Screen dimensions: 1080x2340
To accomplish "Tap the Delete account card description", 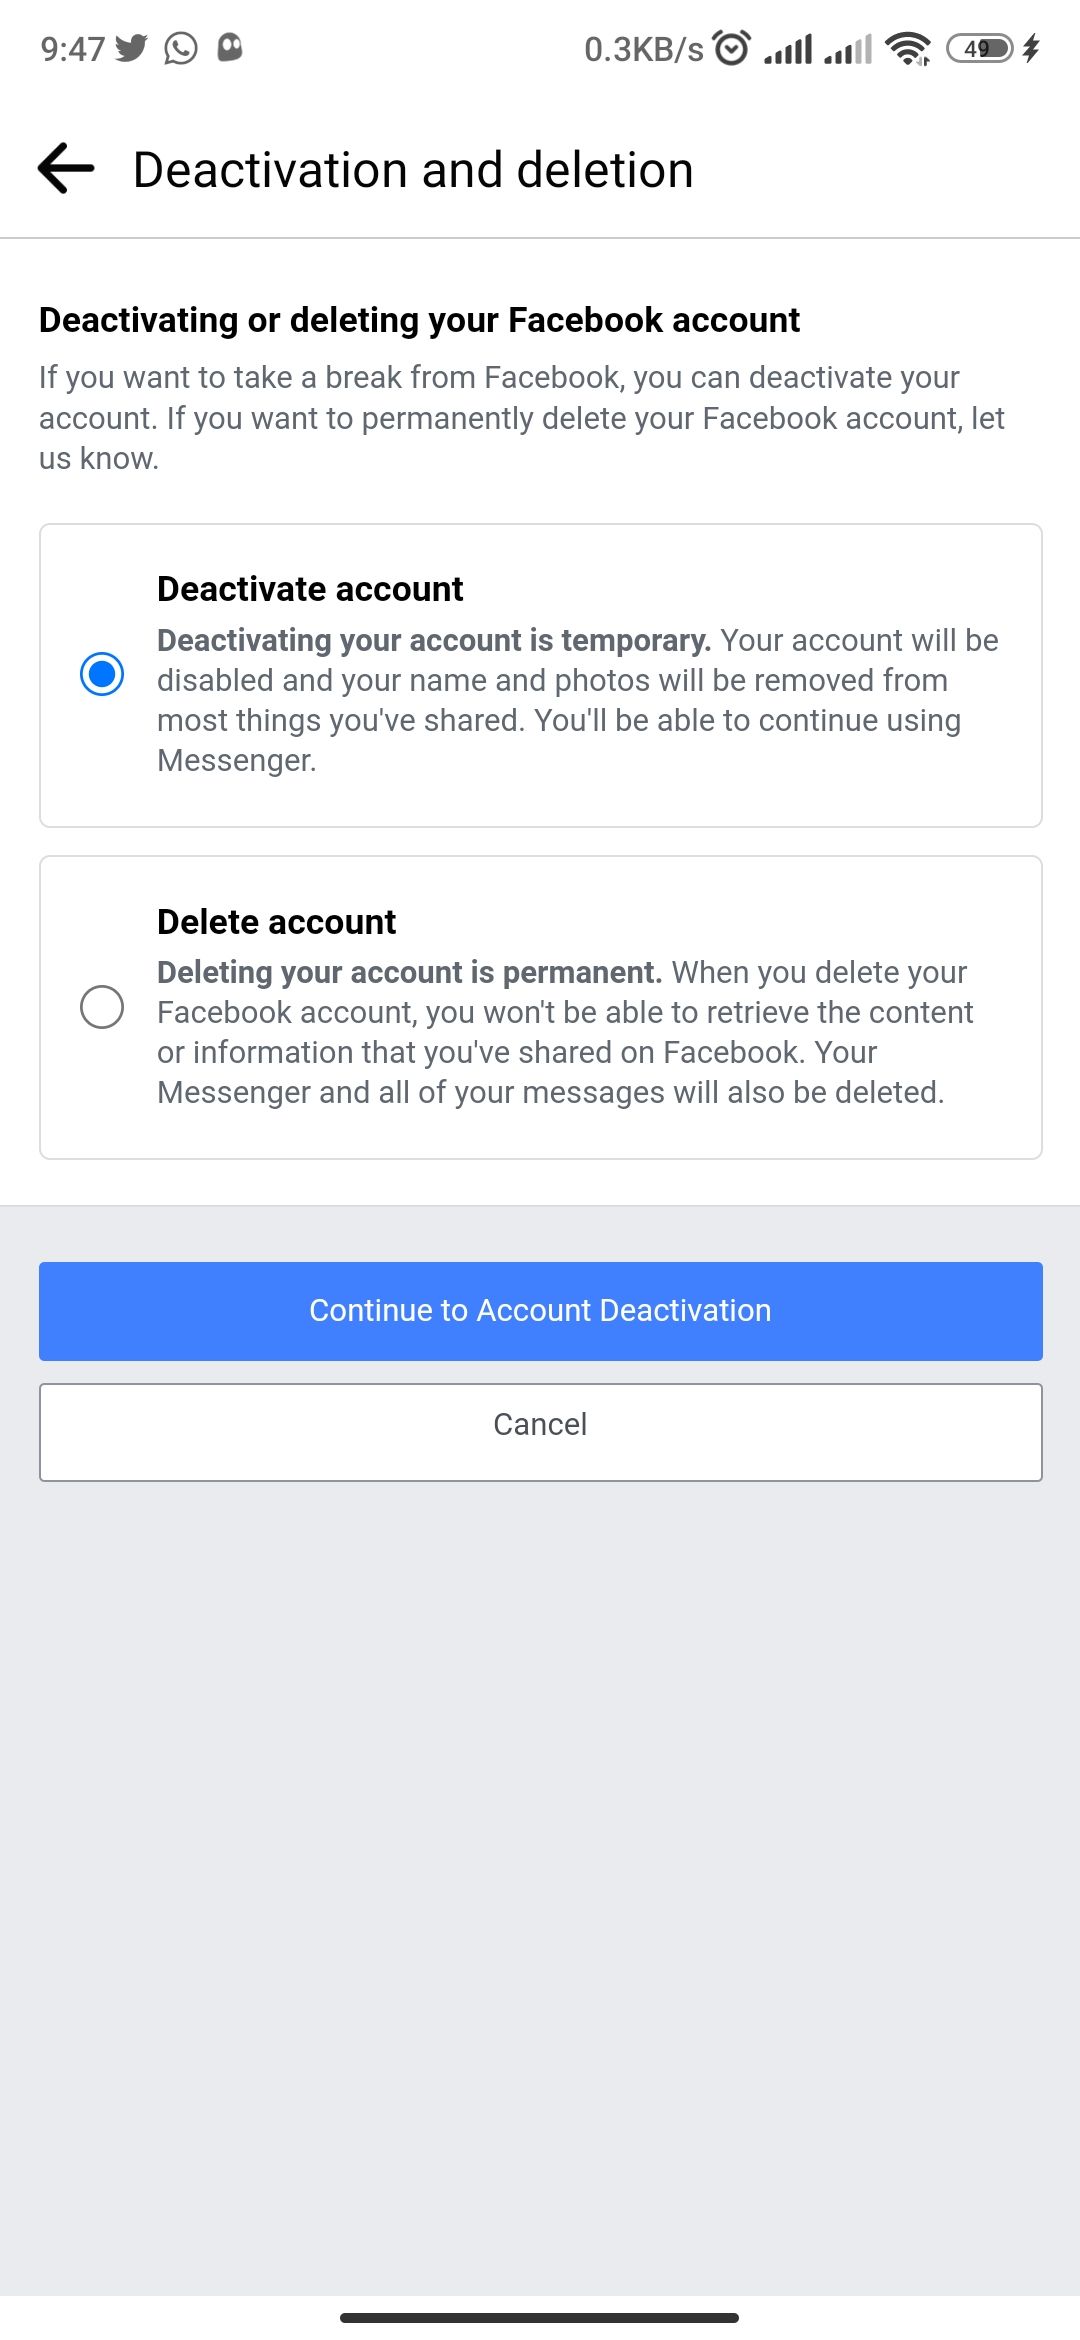I will click(x=564, y=1031).
